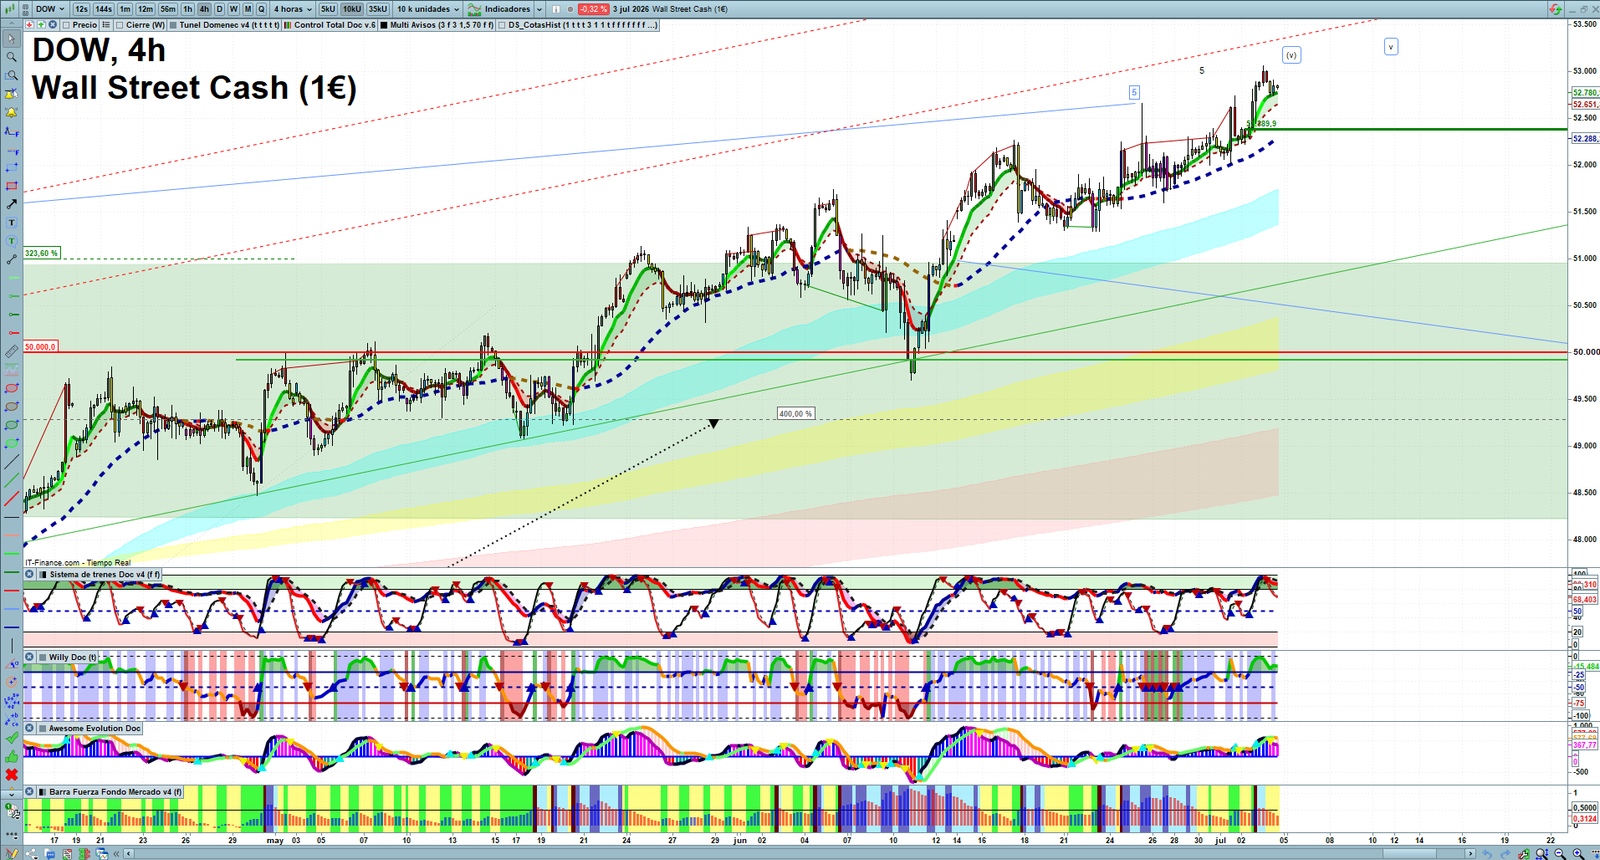Select the pointer cursor tool
This screenshot has width=1600, height=860.
(x=12, y=39)
